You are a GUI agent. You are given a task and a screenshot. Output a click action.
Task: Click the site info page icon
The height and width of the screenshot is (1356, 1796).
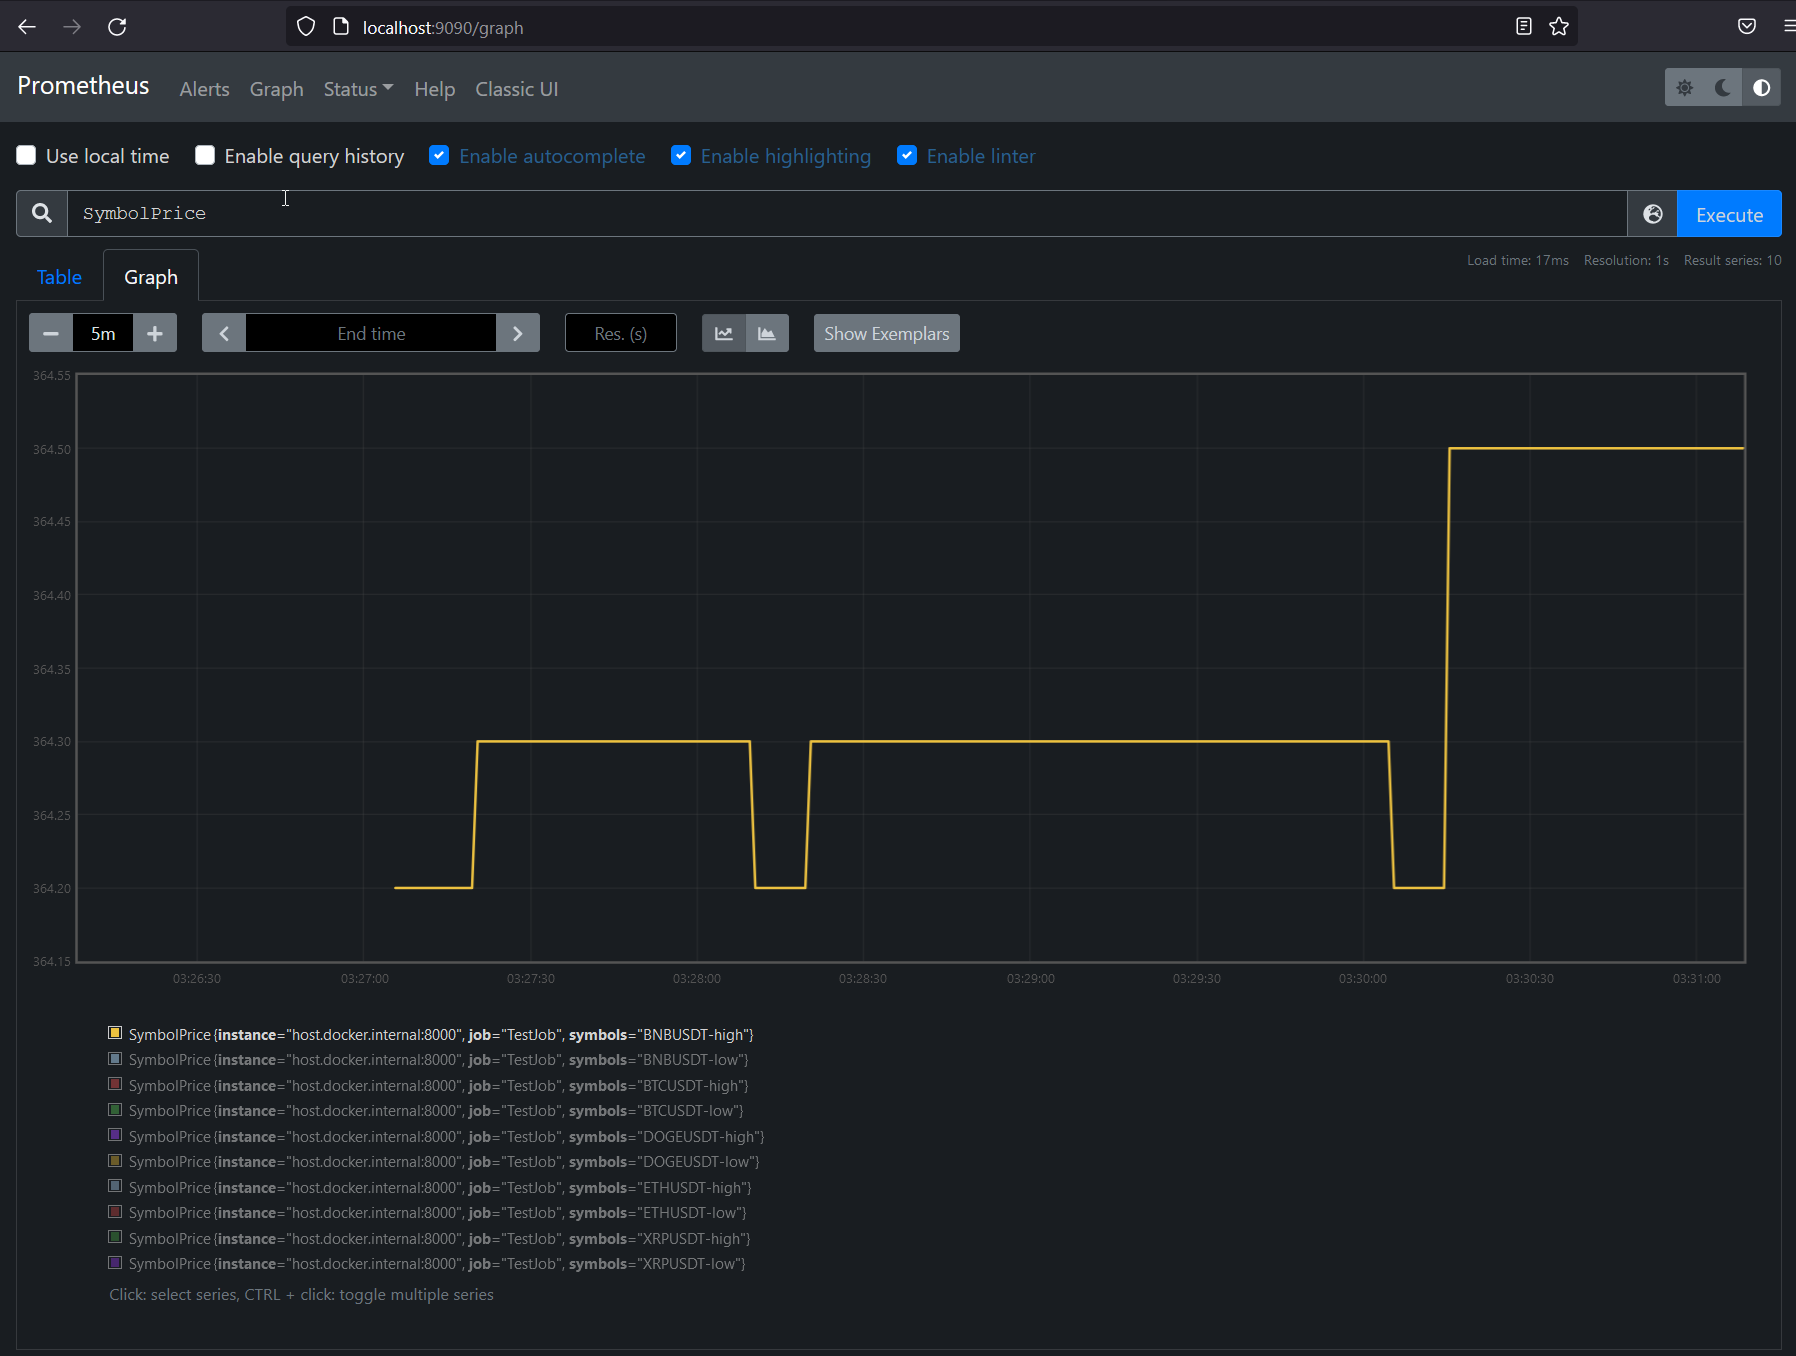click(341, 27)
